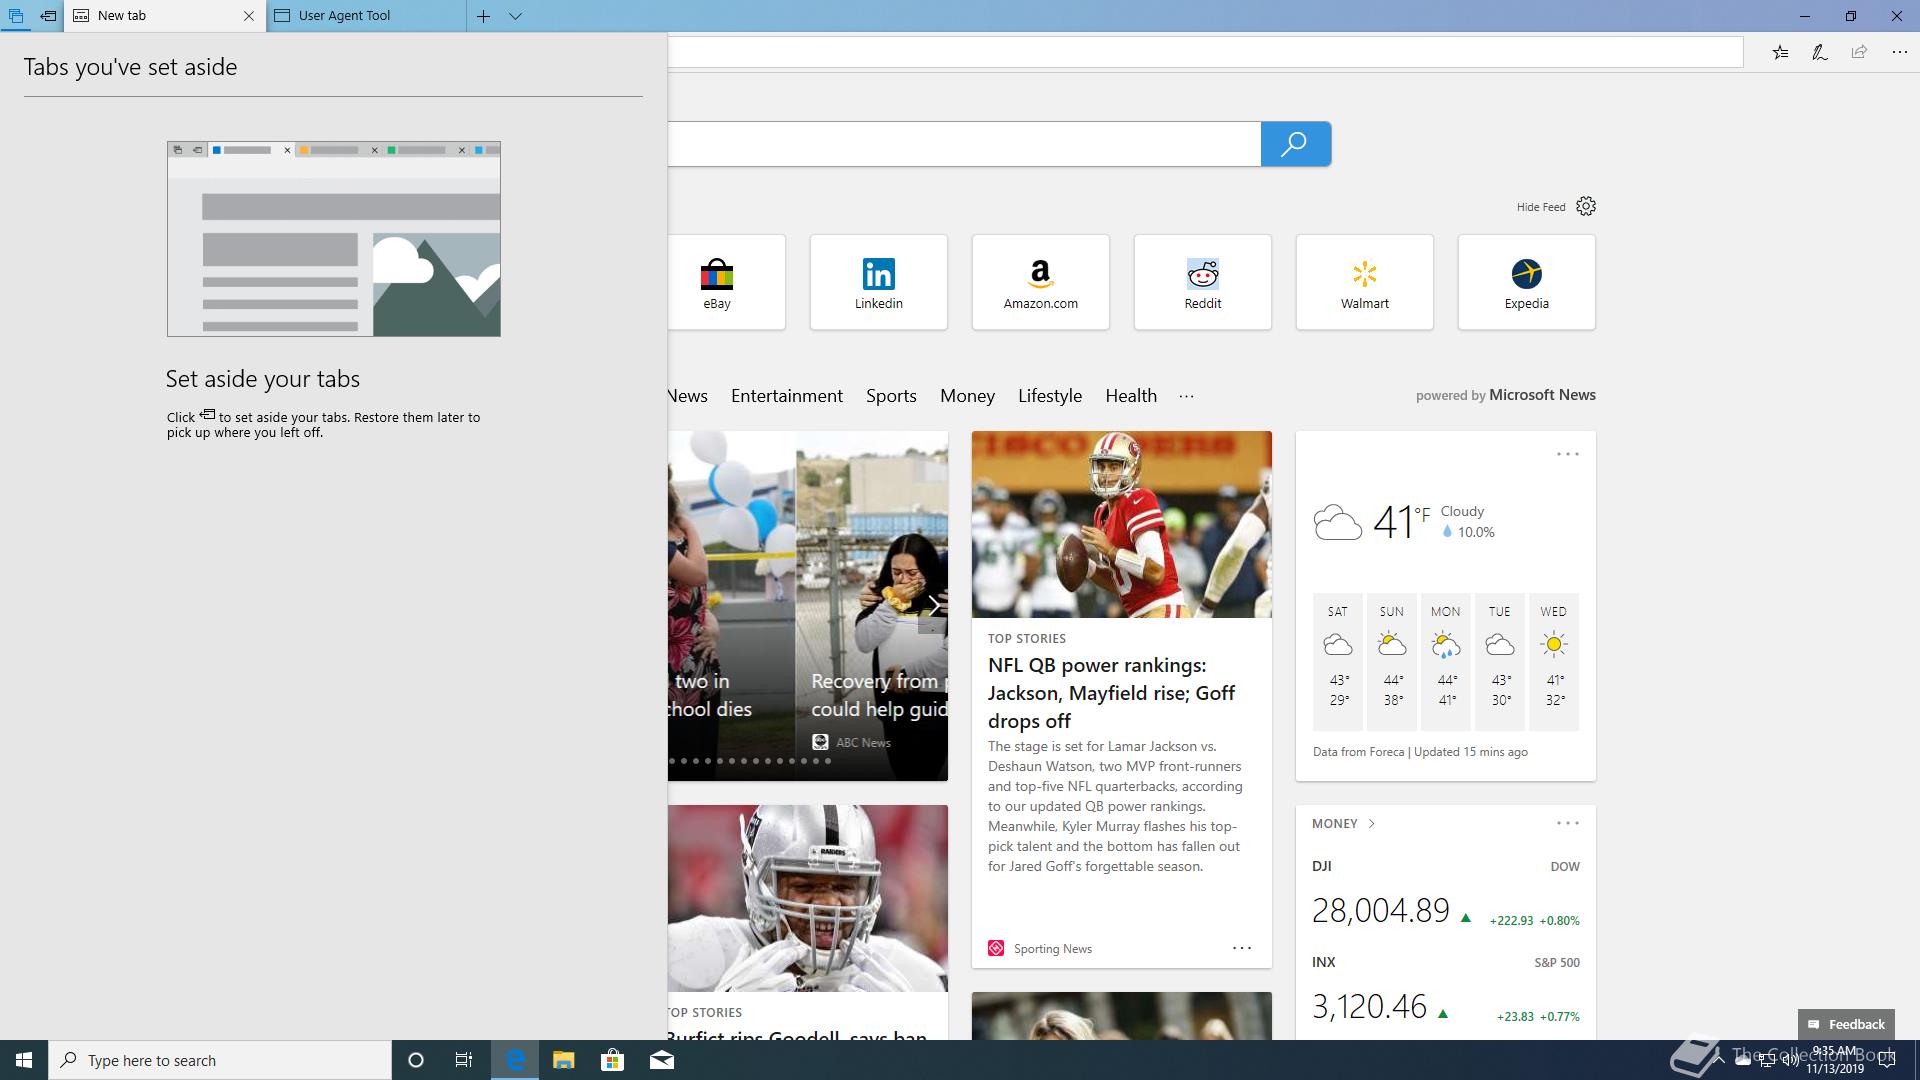Click the taskbar search box

220,1060
